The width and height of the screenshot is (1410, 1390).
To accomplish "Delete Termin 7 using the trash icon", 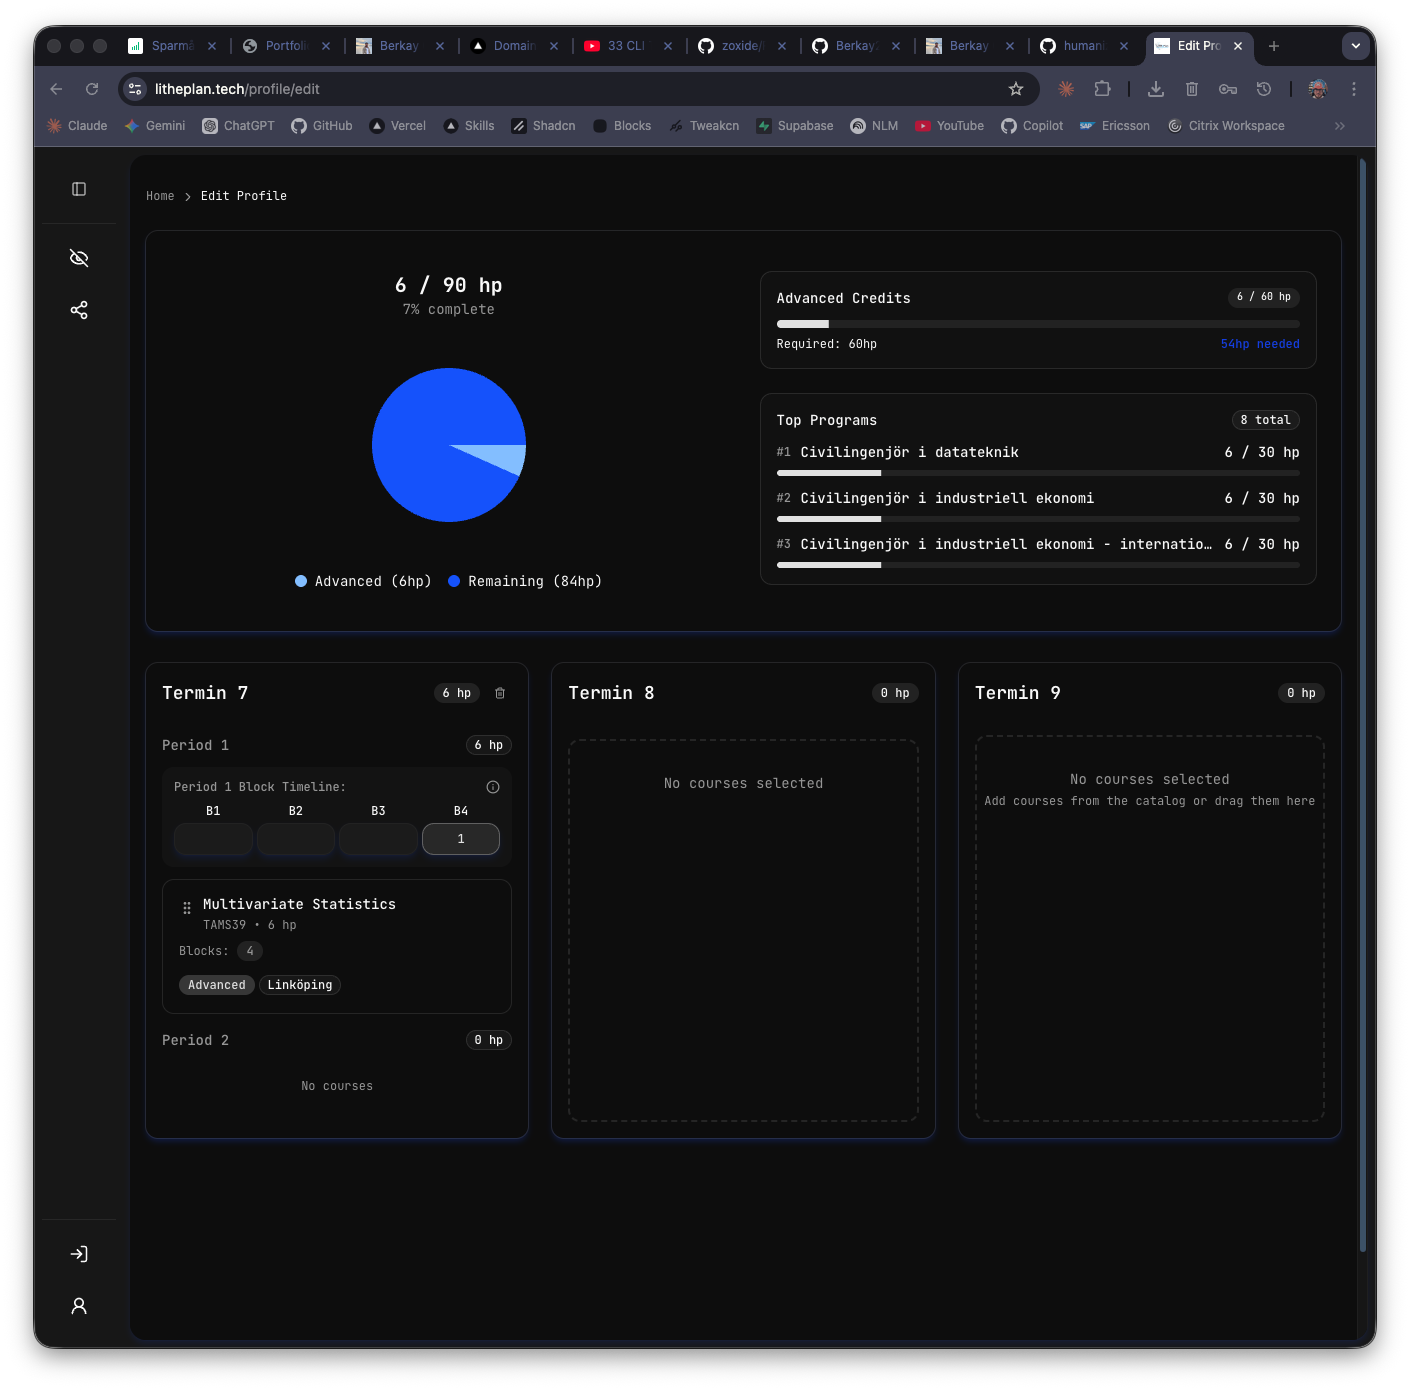I will (500, 693).
